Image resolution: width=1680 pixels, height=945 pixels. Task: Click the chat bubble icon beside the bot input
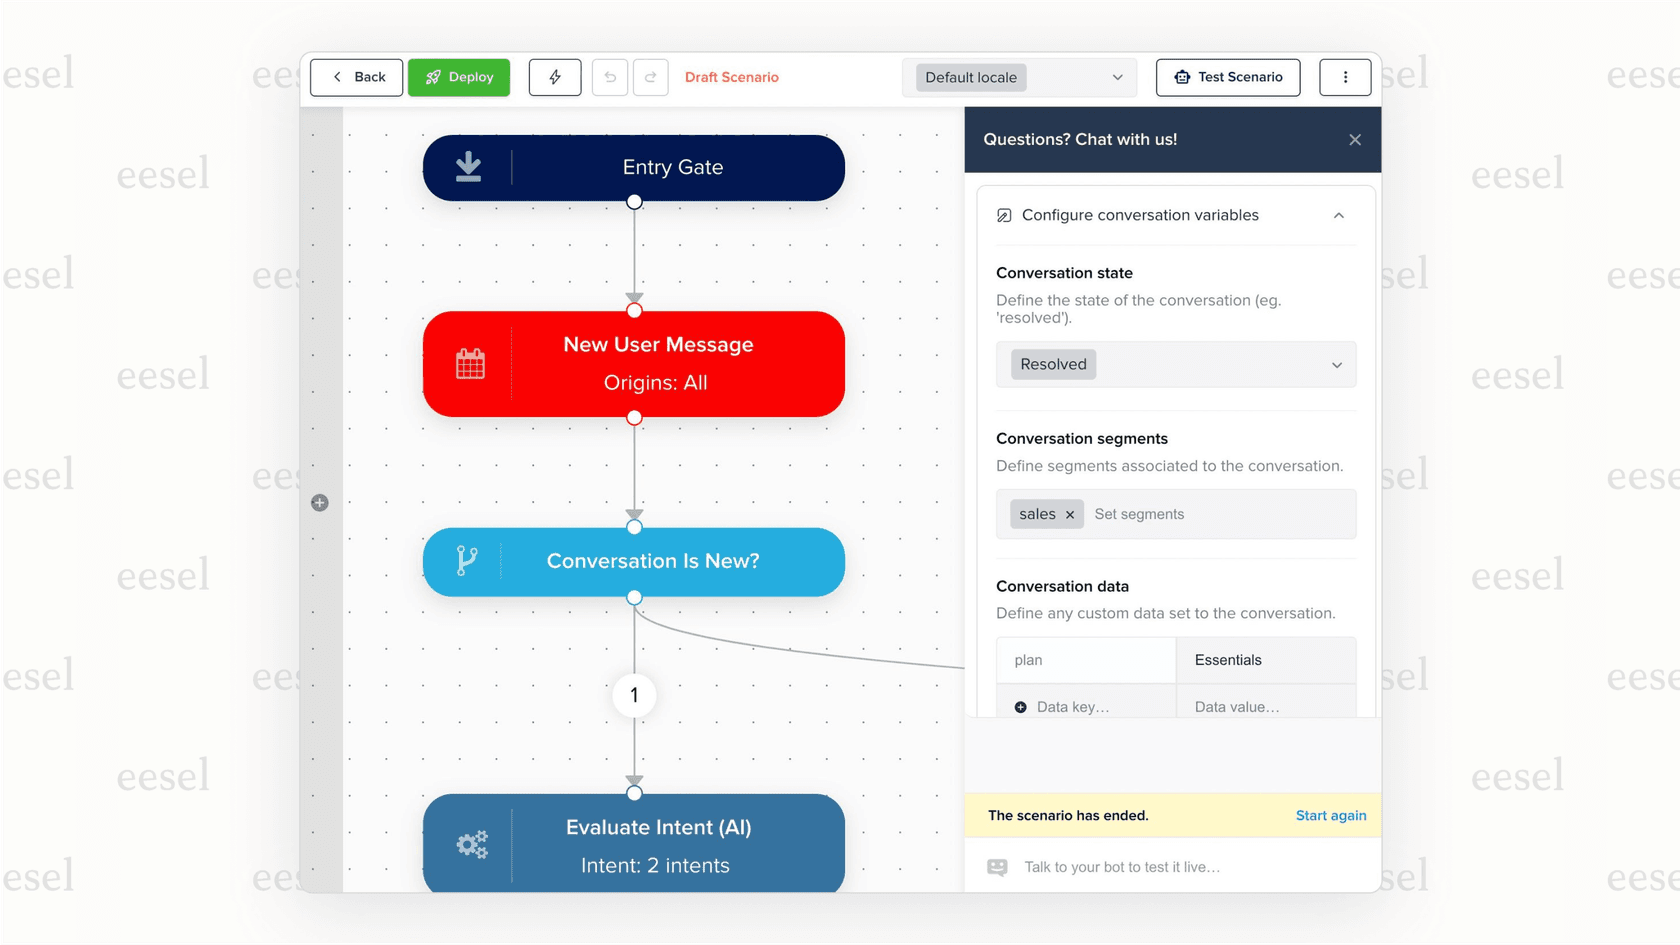pos(996,866)
